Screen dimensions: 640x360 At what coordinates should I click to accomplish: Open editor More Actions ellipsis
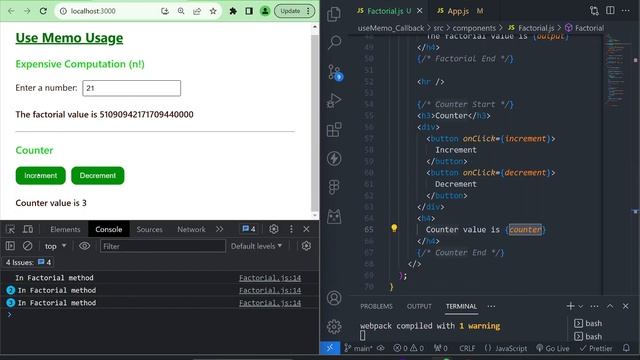[x=625, y=11]
